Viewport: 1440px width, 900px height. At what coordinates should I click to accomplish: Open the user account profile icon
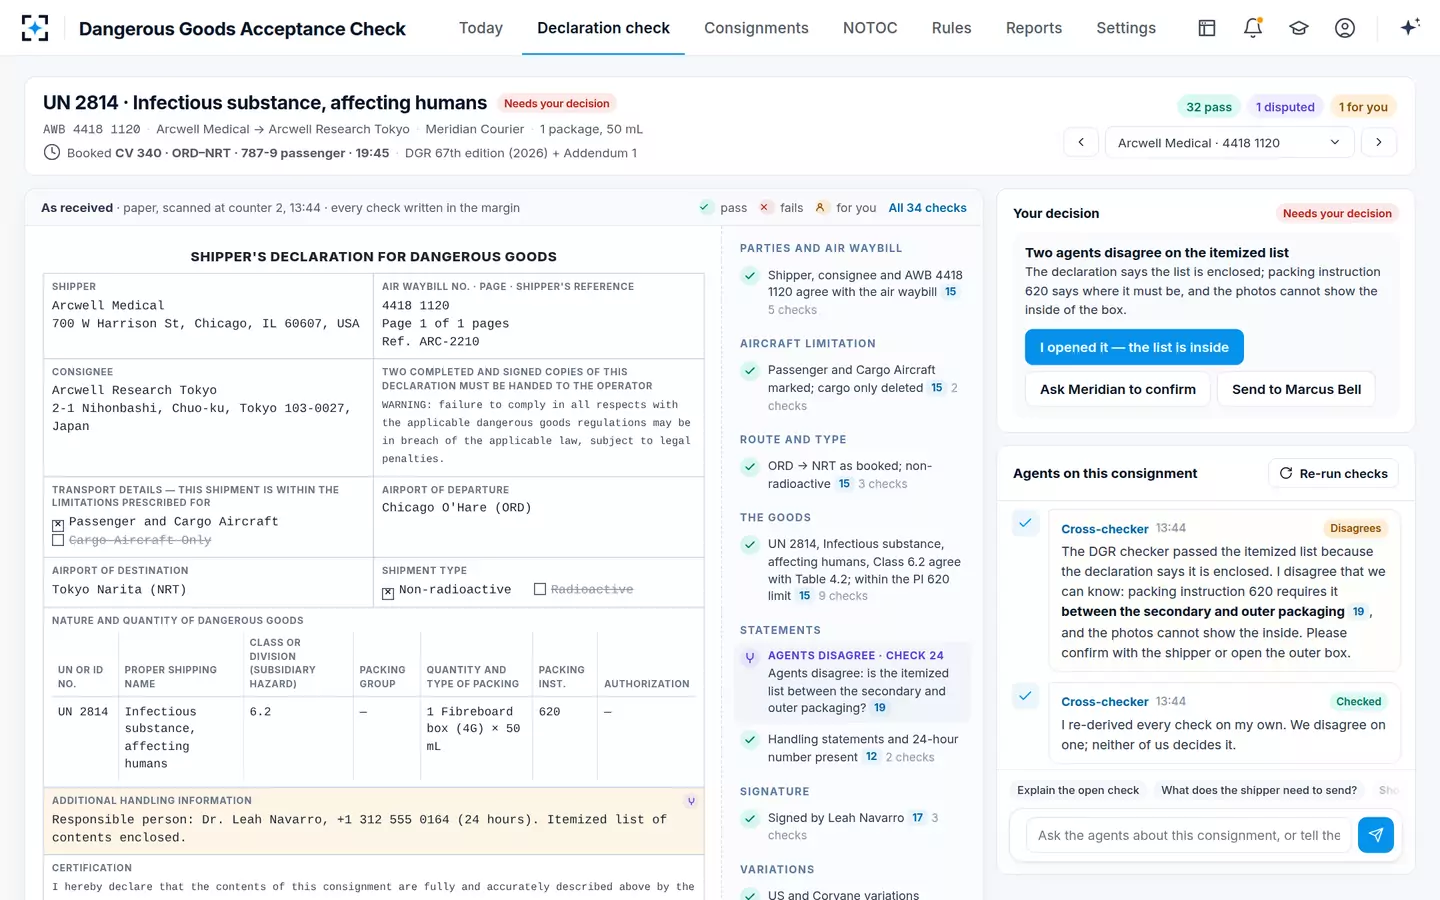(1345, 28)
